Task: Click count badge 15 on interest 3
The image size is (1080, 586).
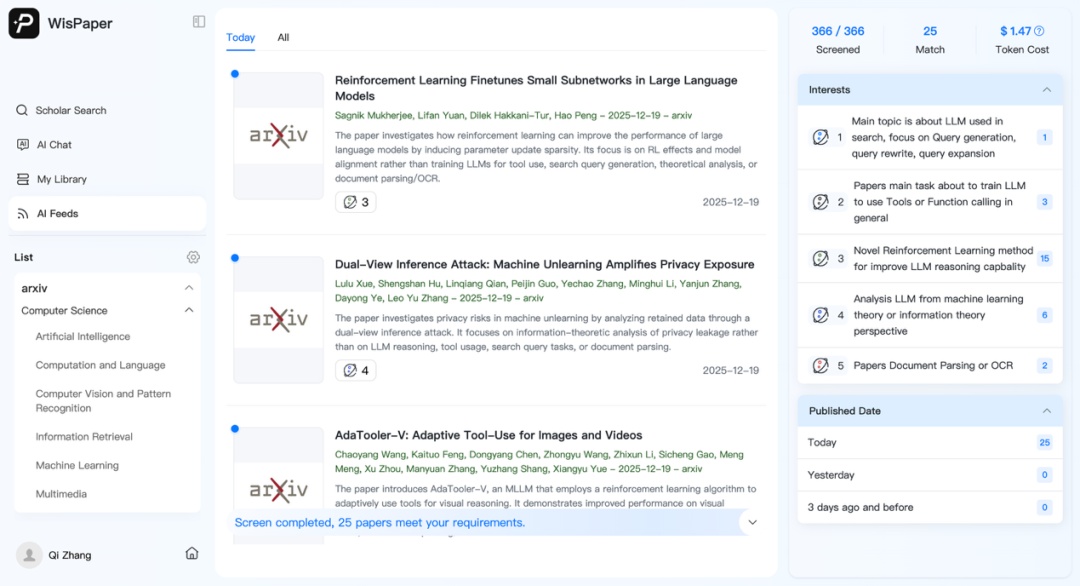Action: (1044, 258)
